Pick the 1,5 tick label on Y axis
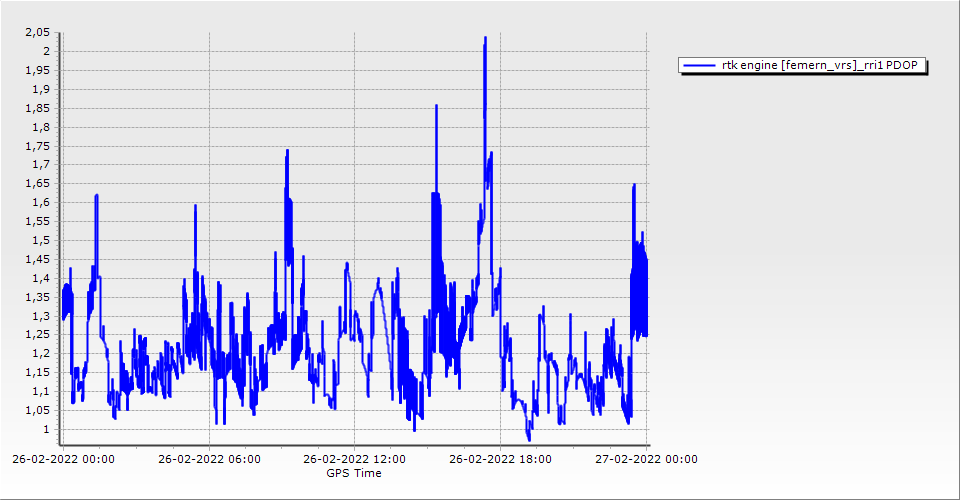 point(40,241)
